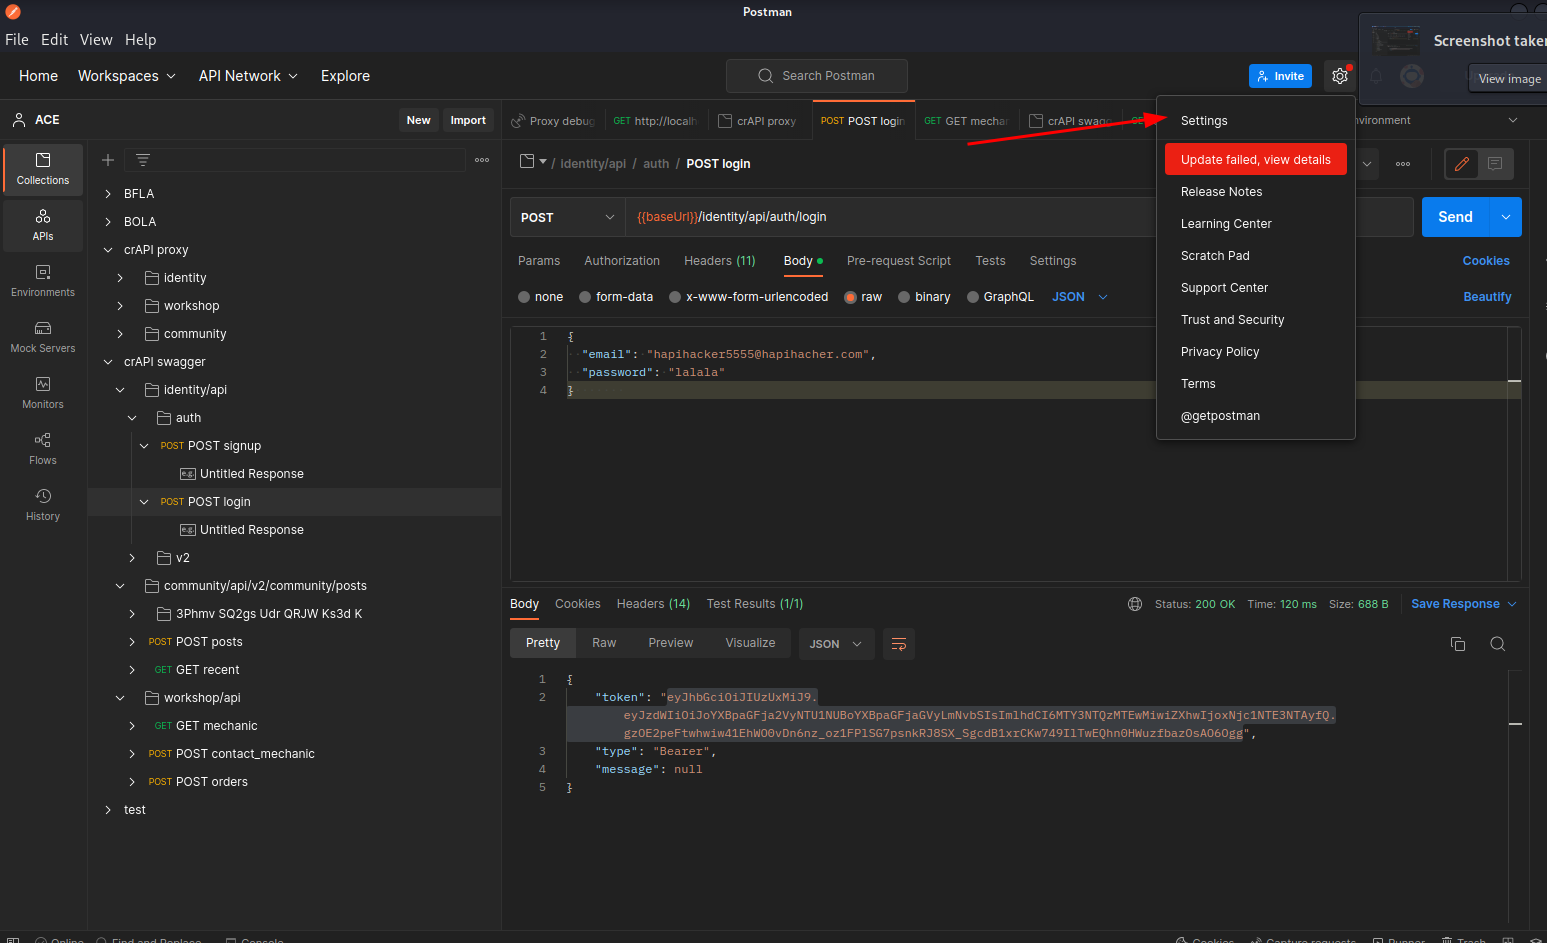
Task: Select Settings from the gear menu
Action: (x=1204, y=121)
